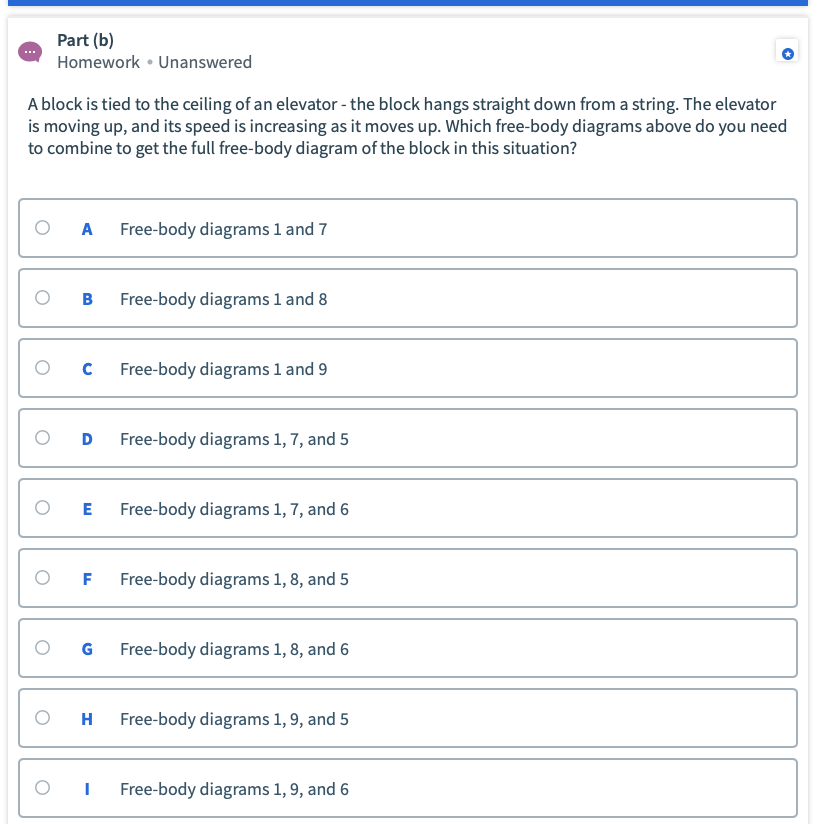Select radio button for option A
The image size is (820, 824).
43,228
